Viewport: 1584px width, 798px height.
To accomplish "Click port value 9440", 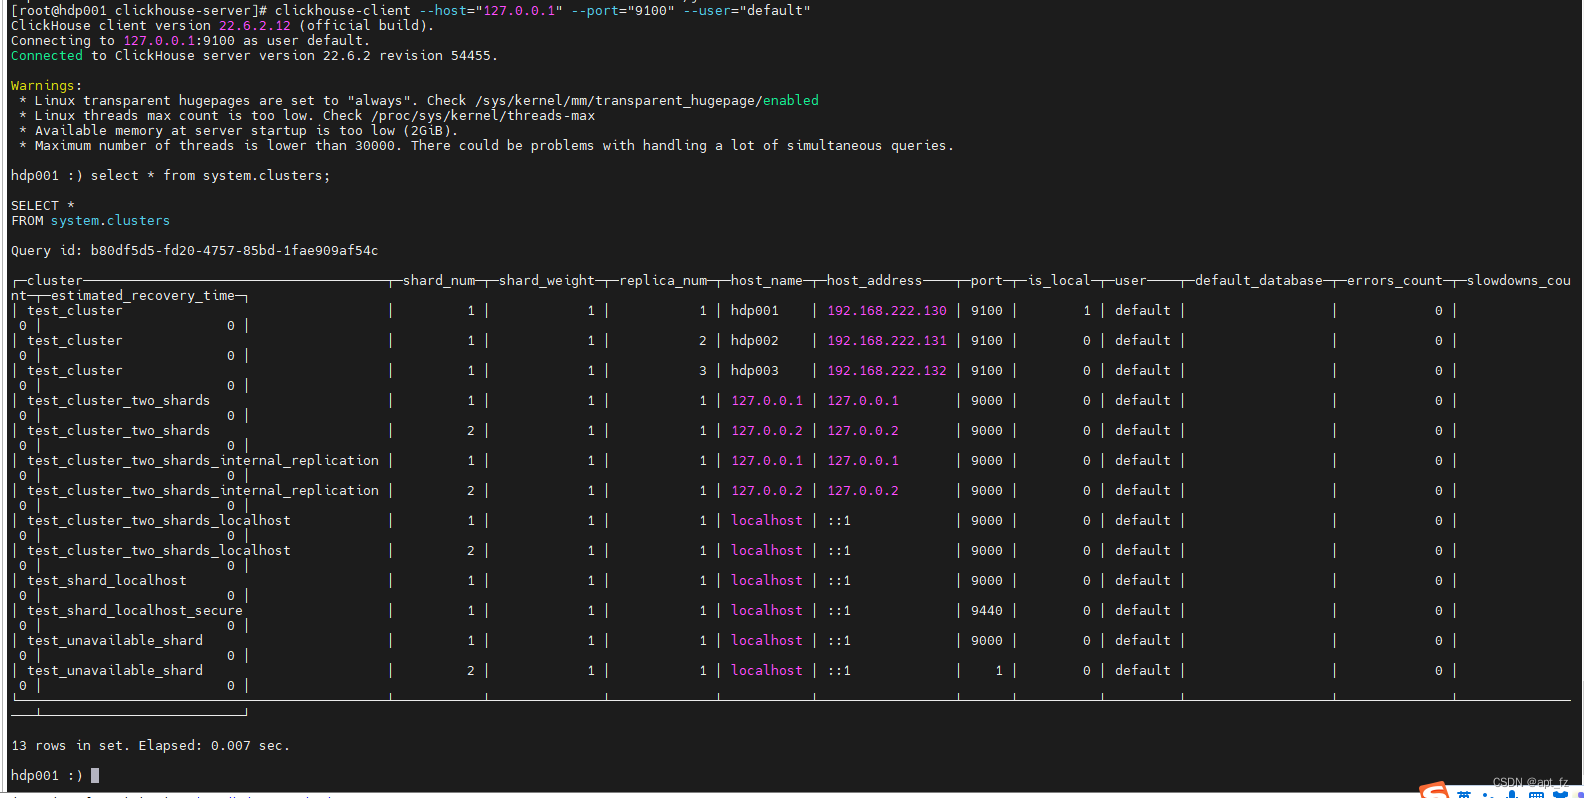I will click(987, 611).
